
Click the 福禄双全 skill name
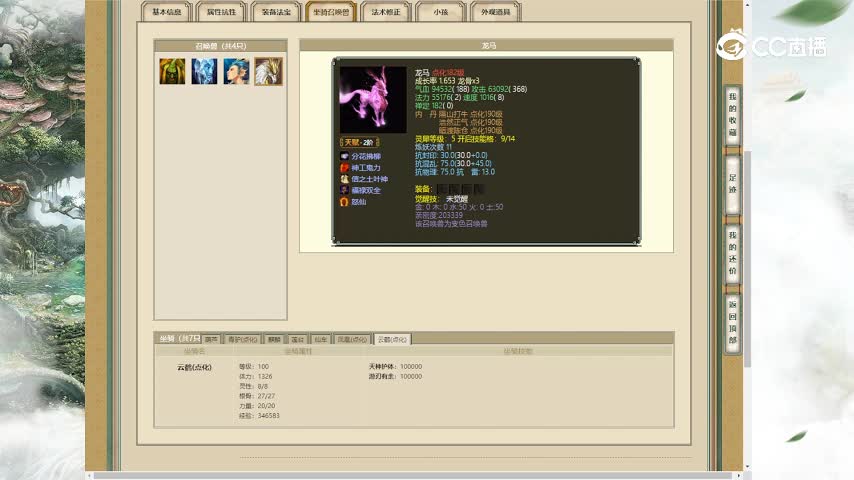(366, 190)
